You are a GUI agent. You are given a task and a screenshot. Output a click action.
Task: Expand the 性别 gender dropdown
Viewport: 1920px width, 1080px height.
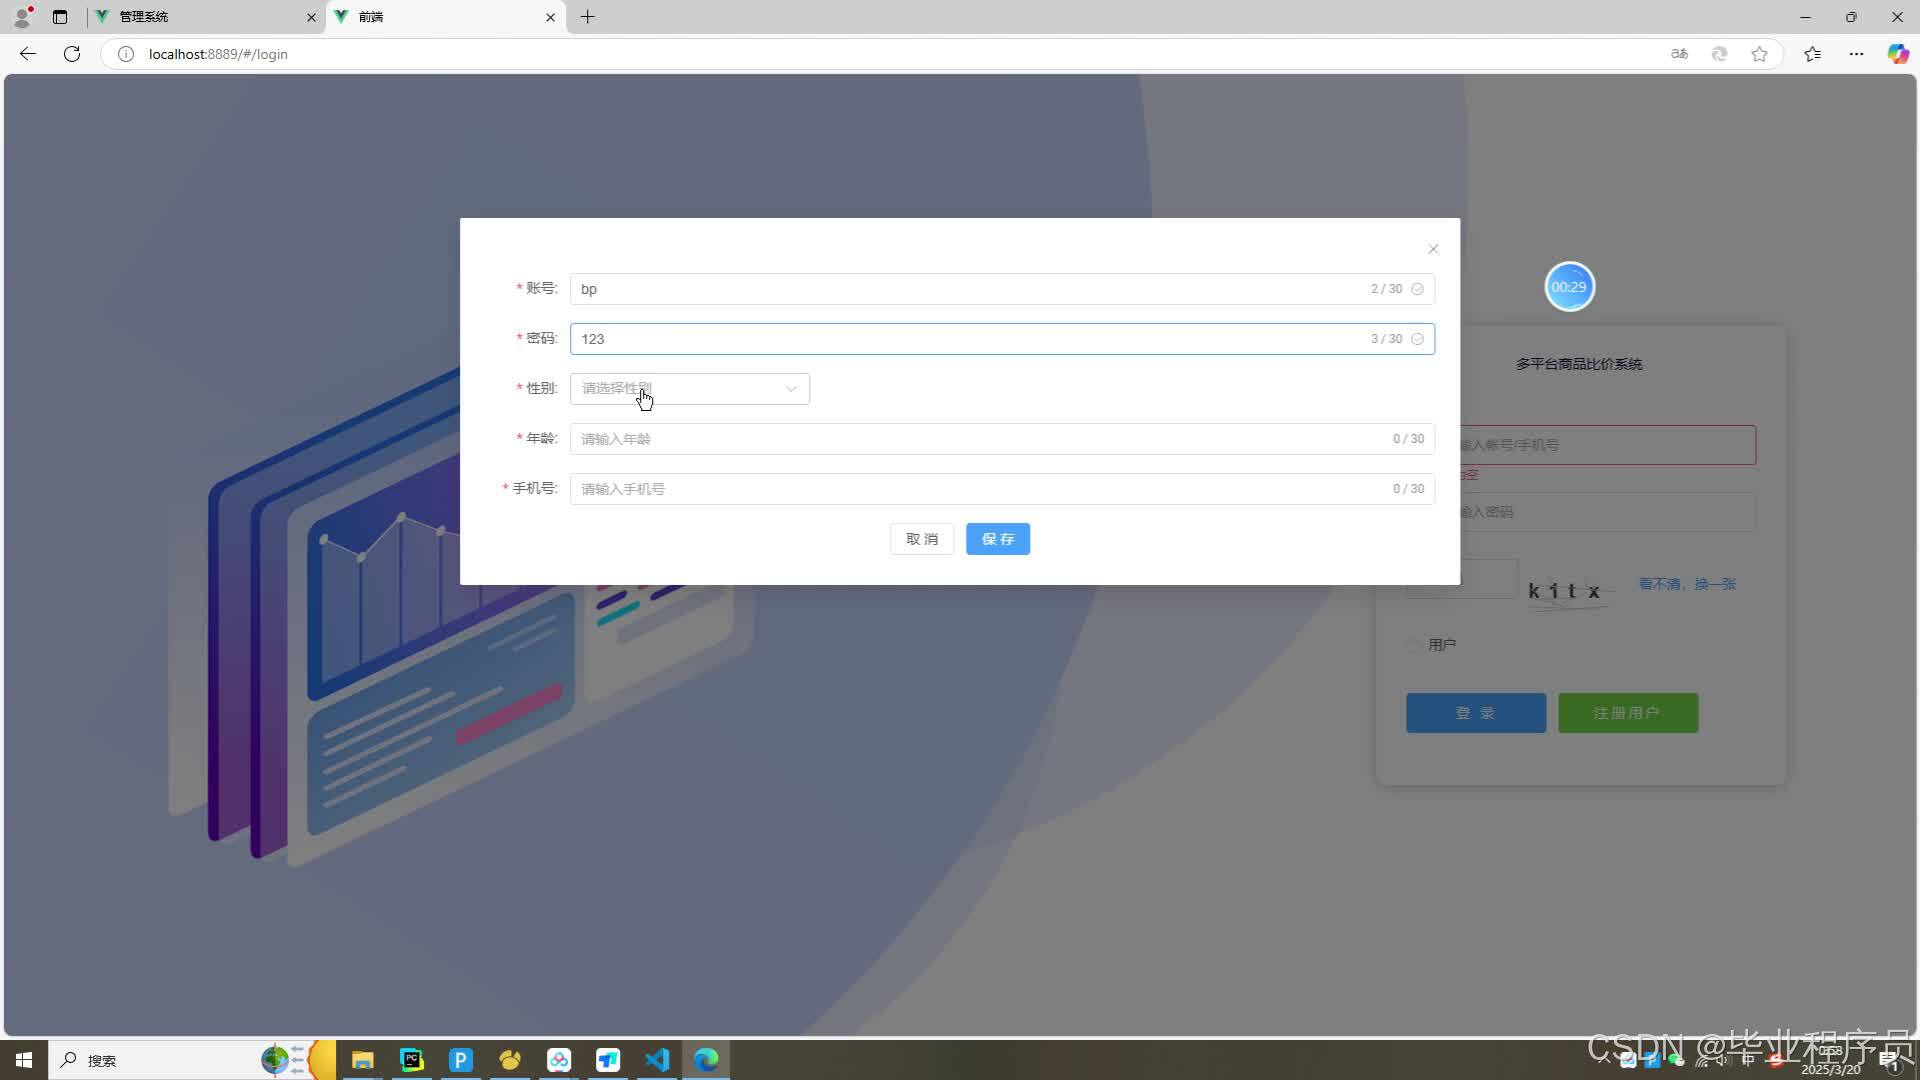pyautogui.click(x=688, y=389)
